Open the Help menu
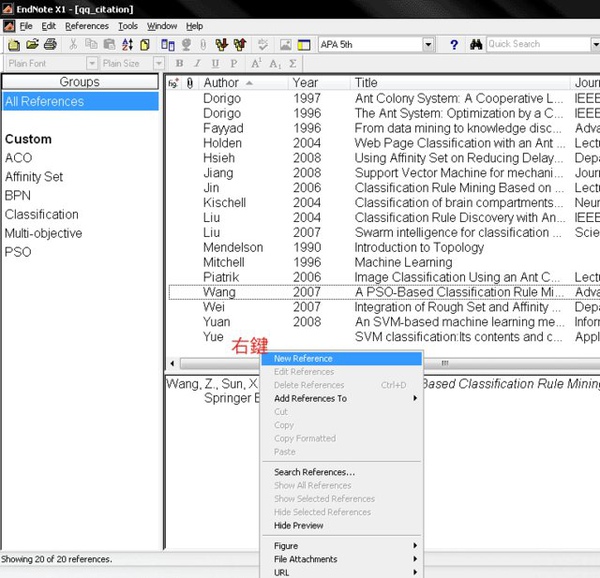Screen dimensions: 600x578 194,26
